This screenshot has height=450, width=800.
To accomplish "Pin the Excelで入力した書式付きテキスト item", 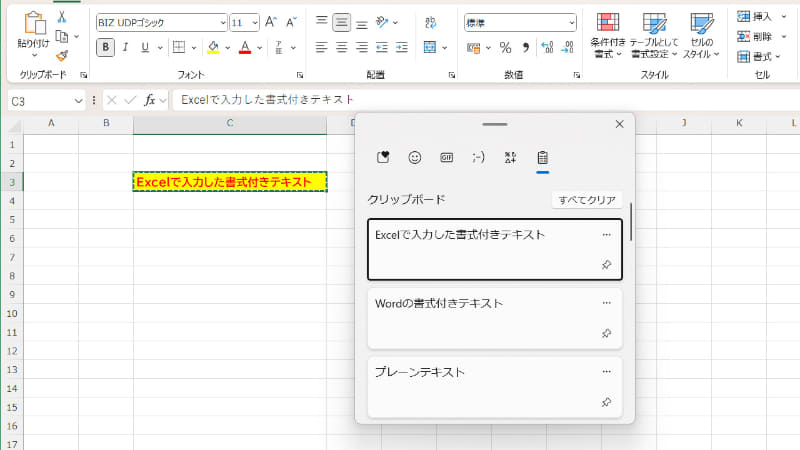I will pyautogui.click(x=606, y=264).
